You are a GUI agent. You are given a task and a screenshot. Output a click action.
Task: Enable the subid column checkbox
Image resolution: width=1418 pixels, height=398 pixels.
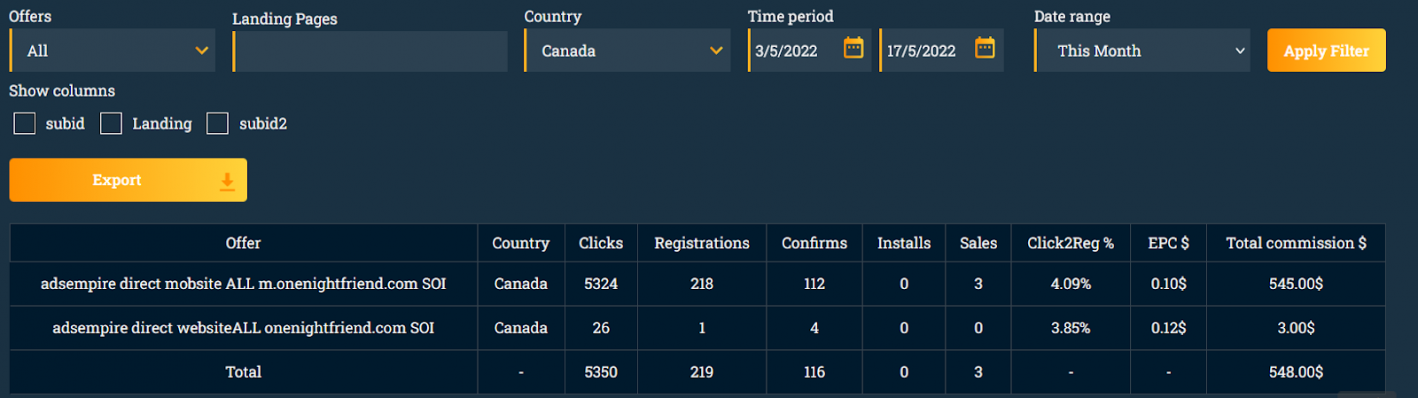[x=25, y=123]
